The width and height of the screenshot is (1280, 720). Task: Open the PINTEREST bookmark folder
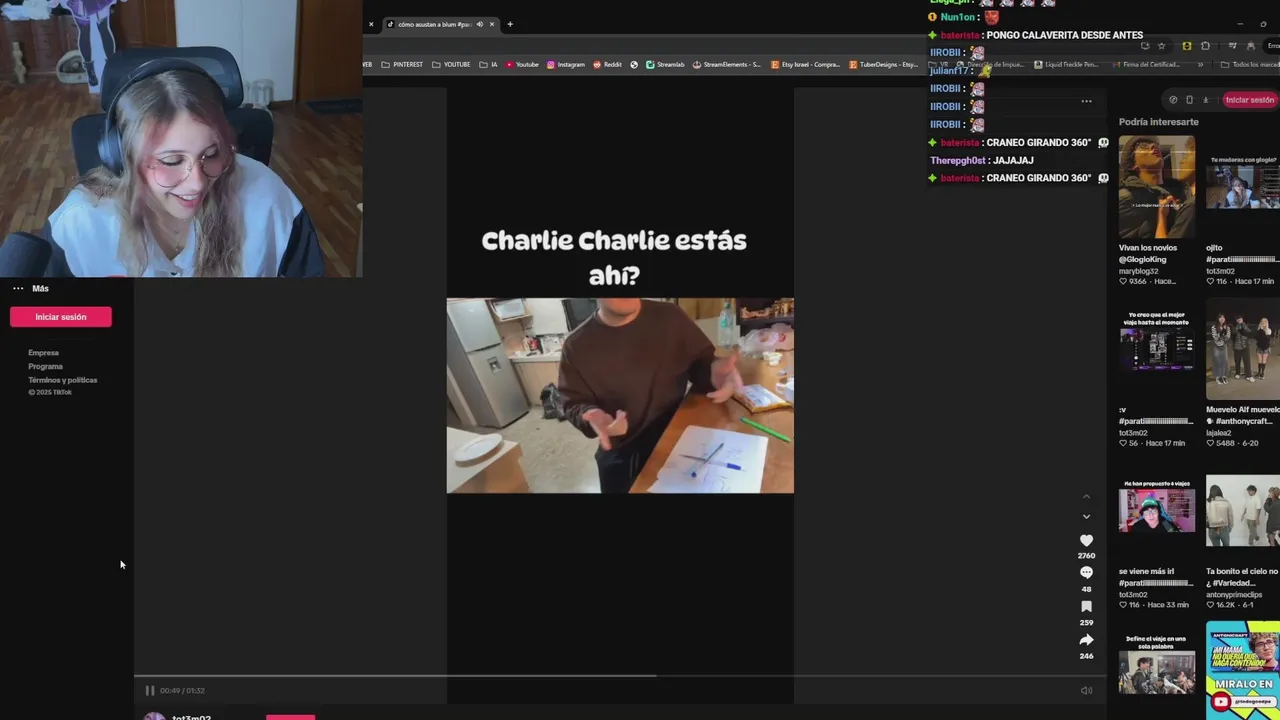tap(402, 64)
